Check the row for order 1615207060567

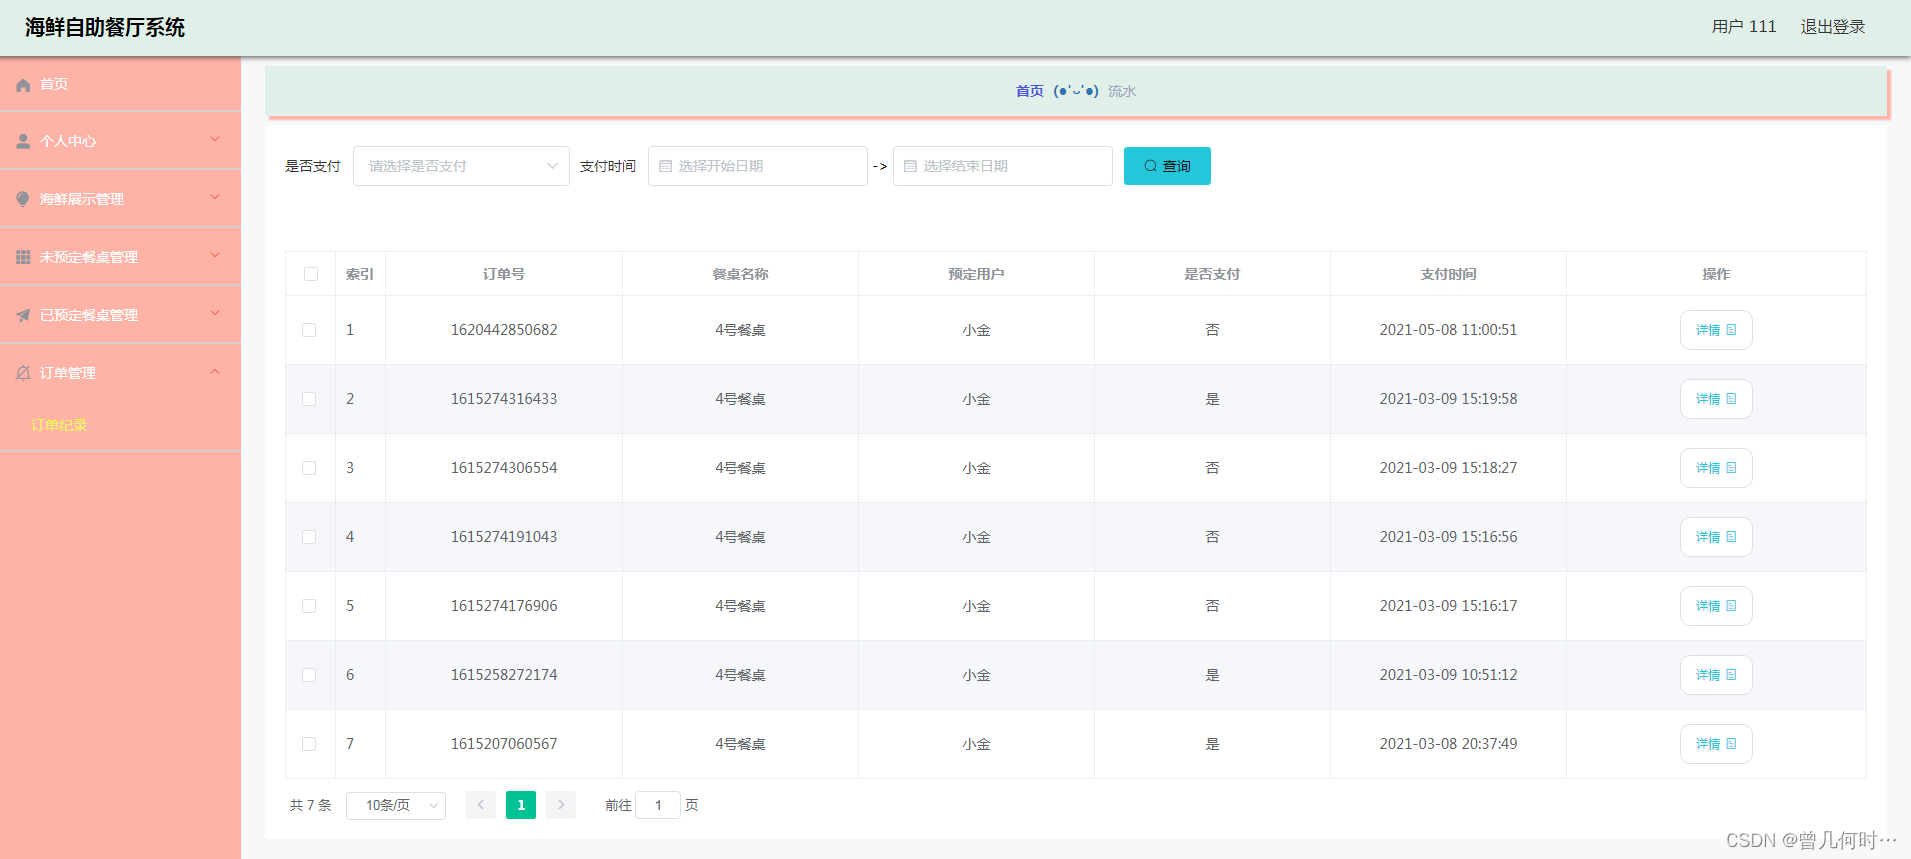pos(309,744)
